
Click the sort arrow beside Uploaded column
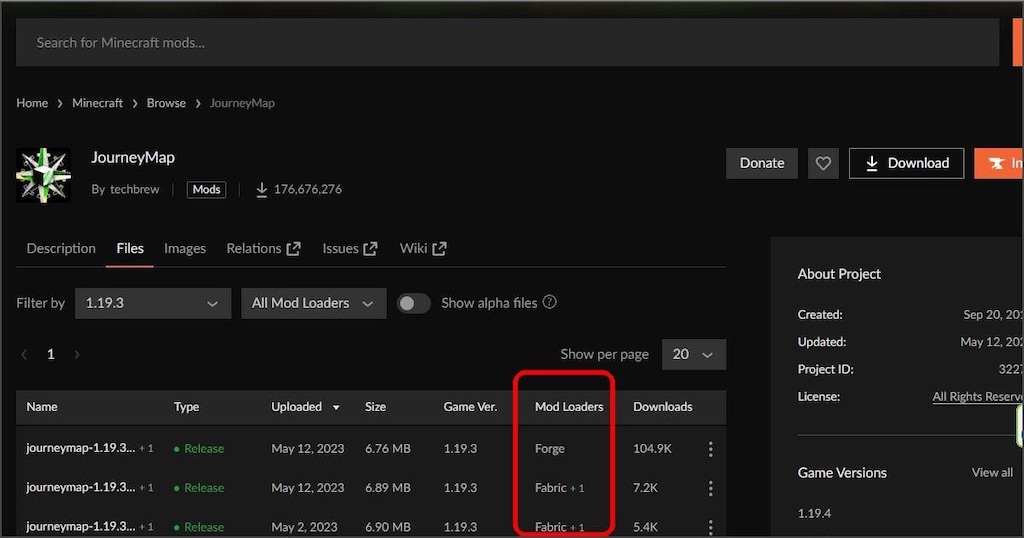pyautogui.click(x=336, y=407)
